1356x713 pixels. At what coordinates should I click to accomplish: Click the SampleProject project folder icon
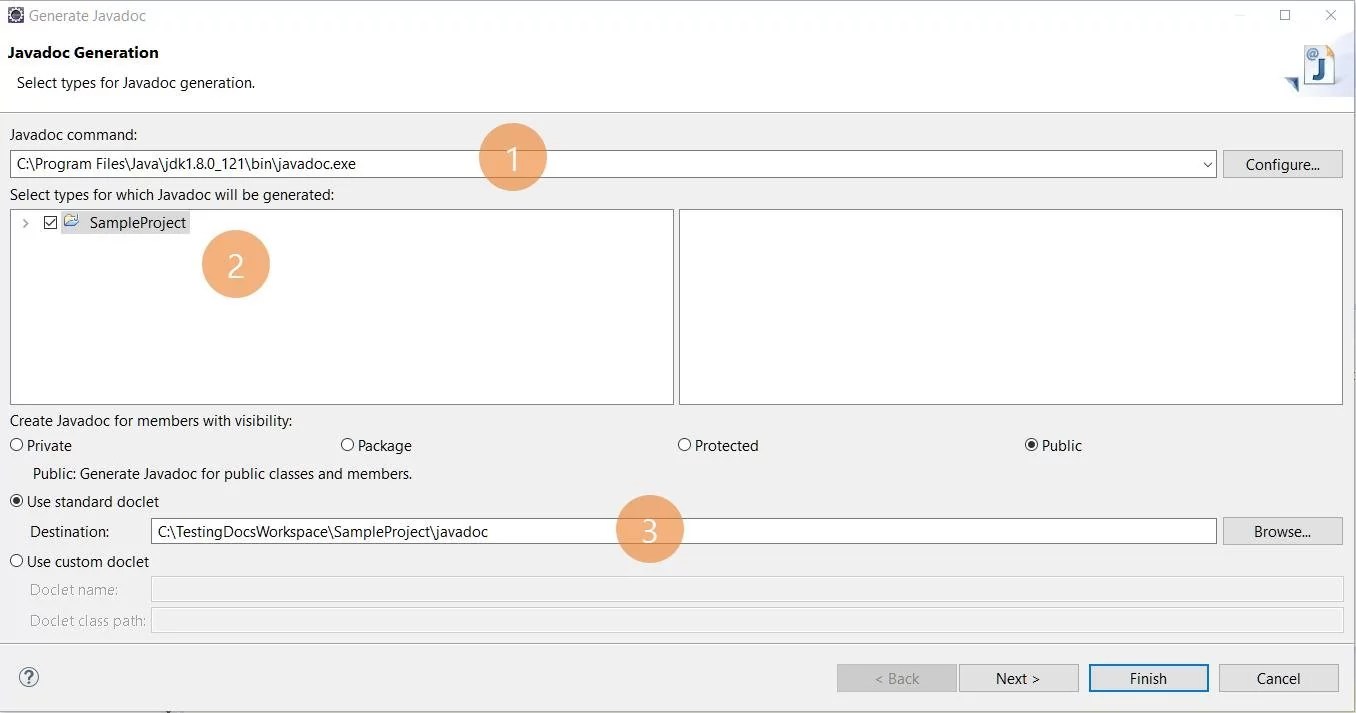point(71,222)
